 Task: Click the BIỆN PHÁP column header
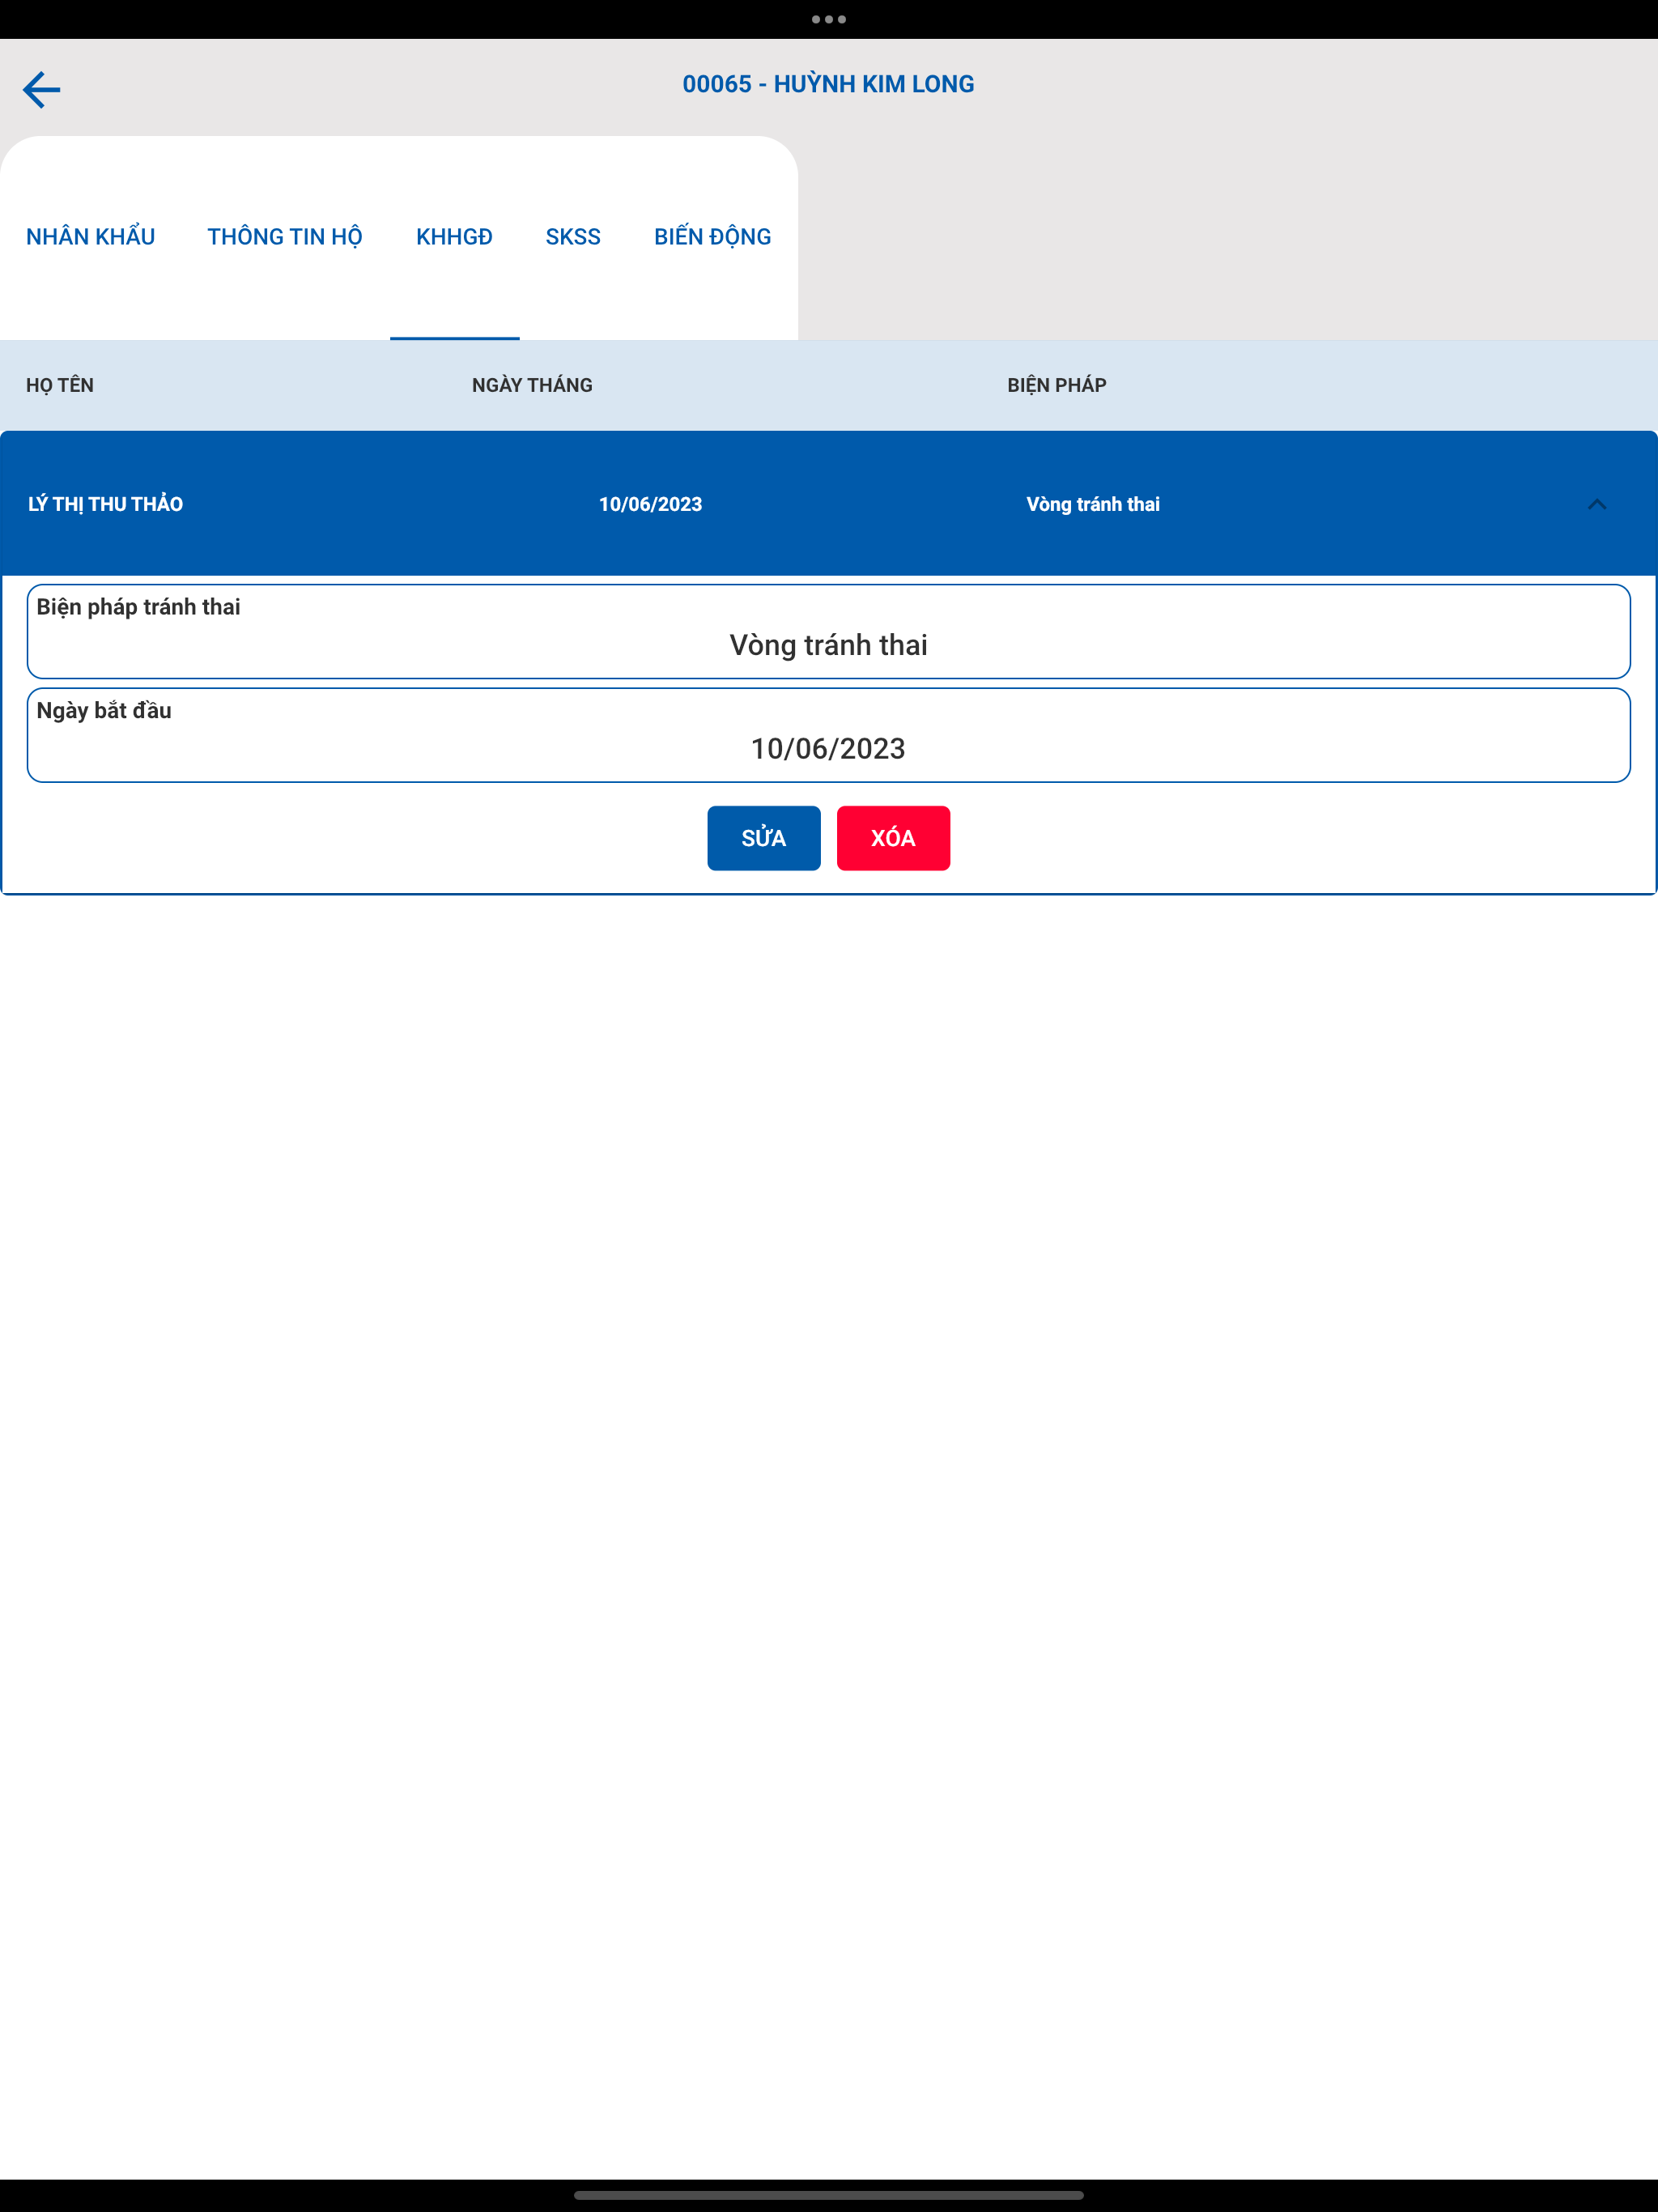(x=1056, y=385)
